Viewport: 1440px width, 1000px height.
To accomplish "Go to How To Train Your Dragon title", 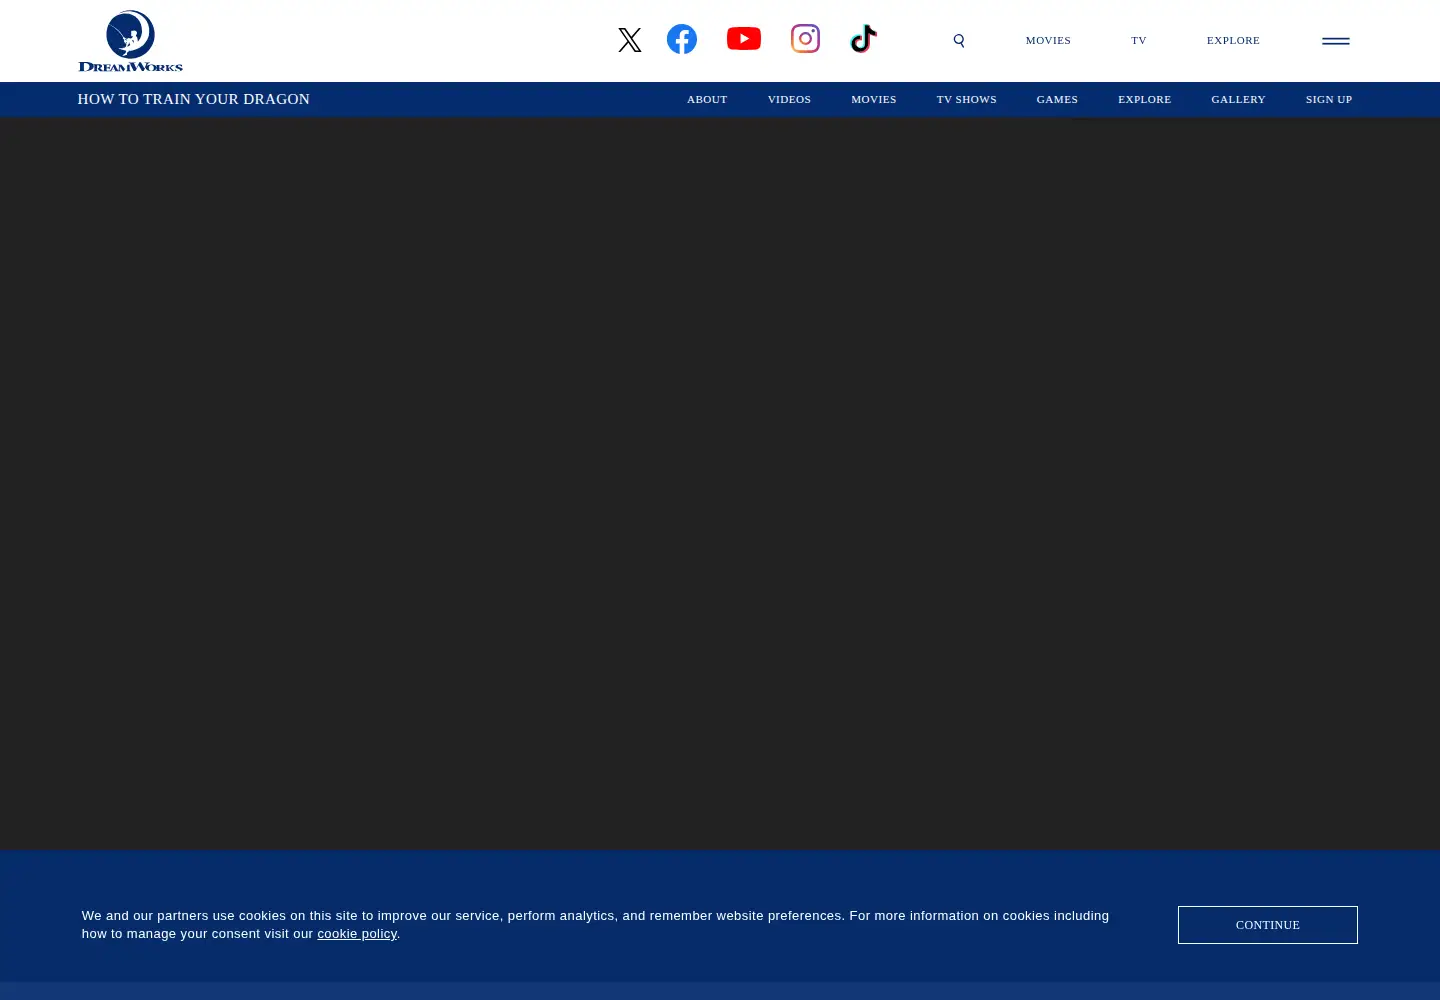I will point(194,99).
